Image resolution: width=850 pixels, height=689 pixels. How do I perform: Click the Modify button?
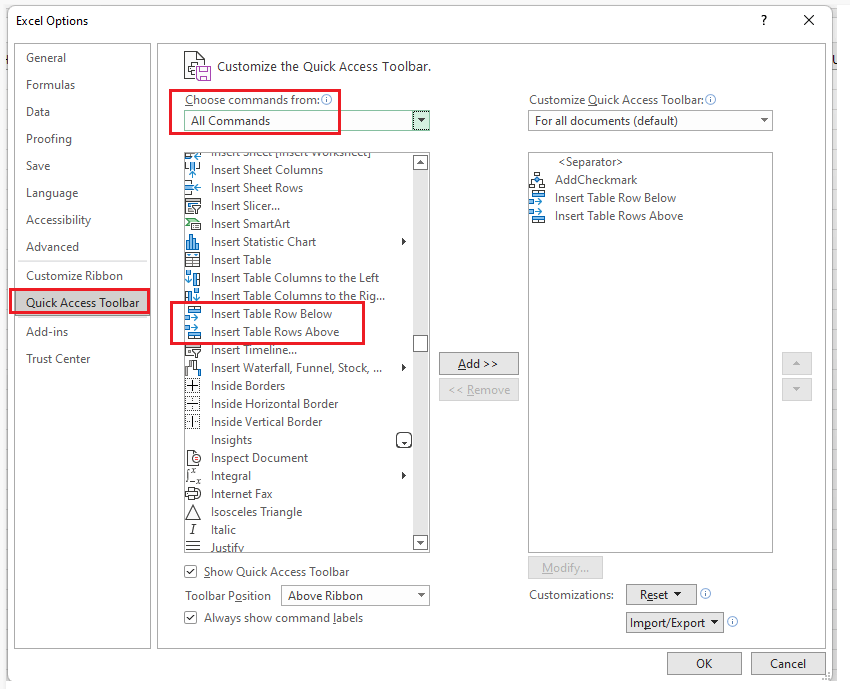point(565,568)
